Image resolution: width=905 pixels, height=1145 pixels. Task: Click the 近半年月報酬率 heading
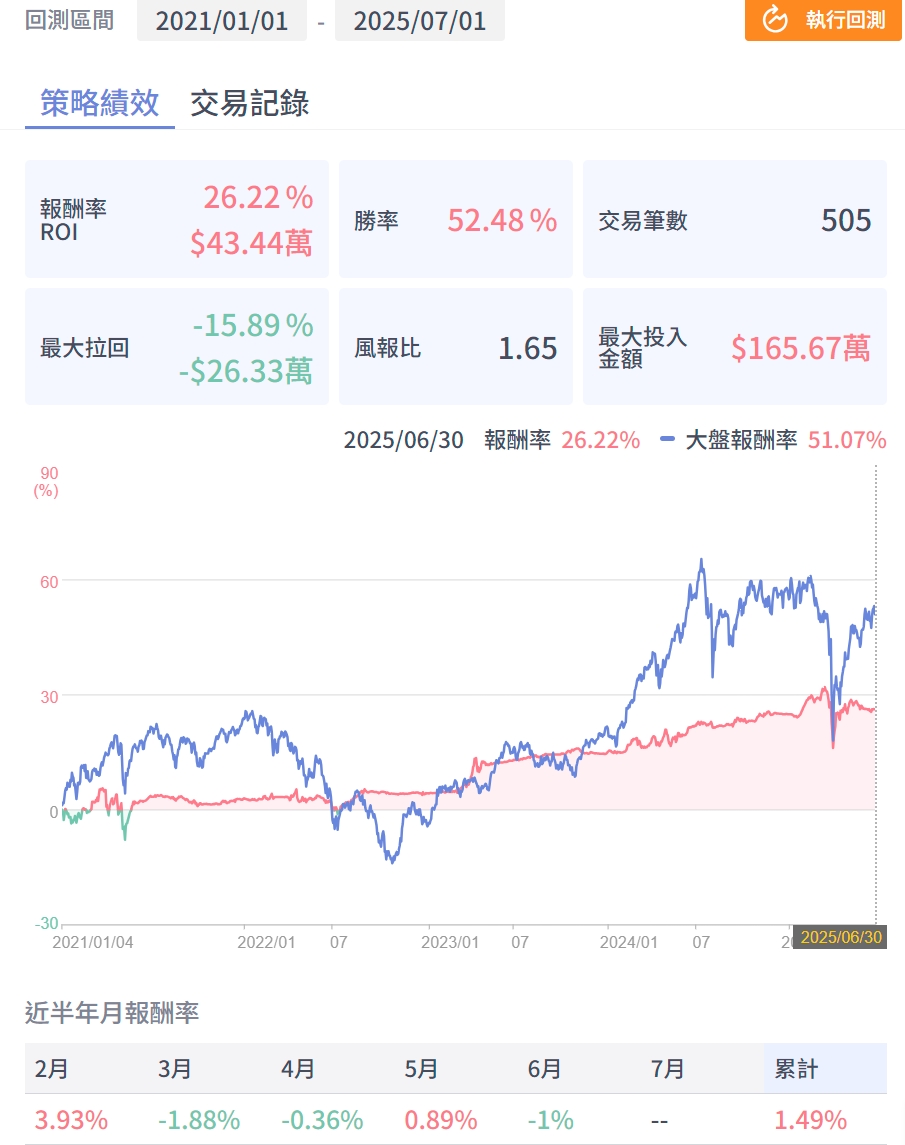tap(112, 1013)
